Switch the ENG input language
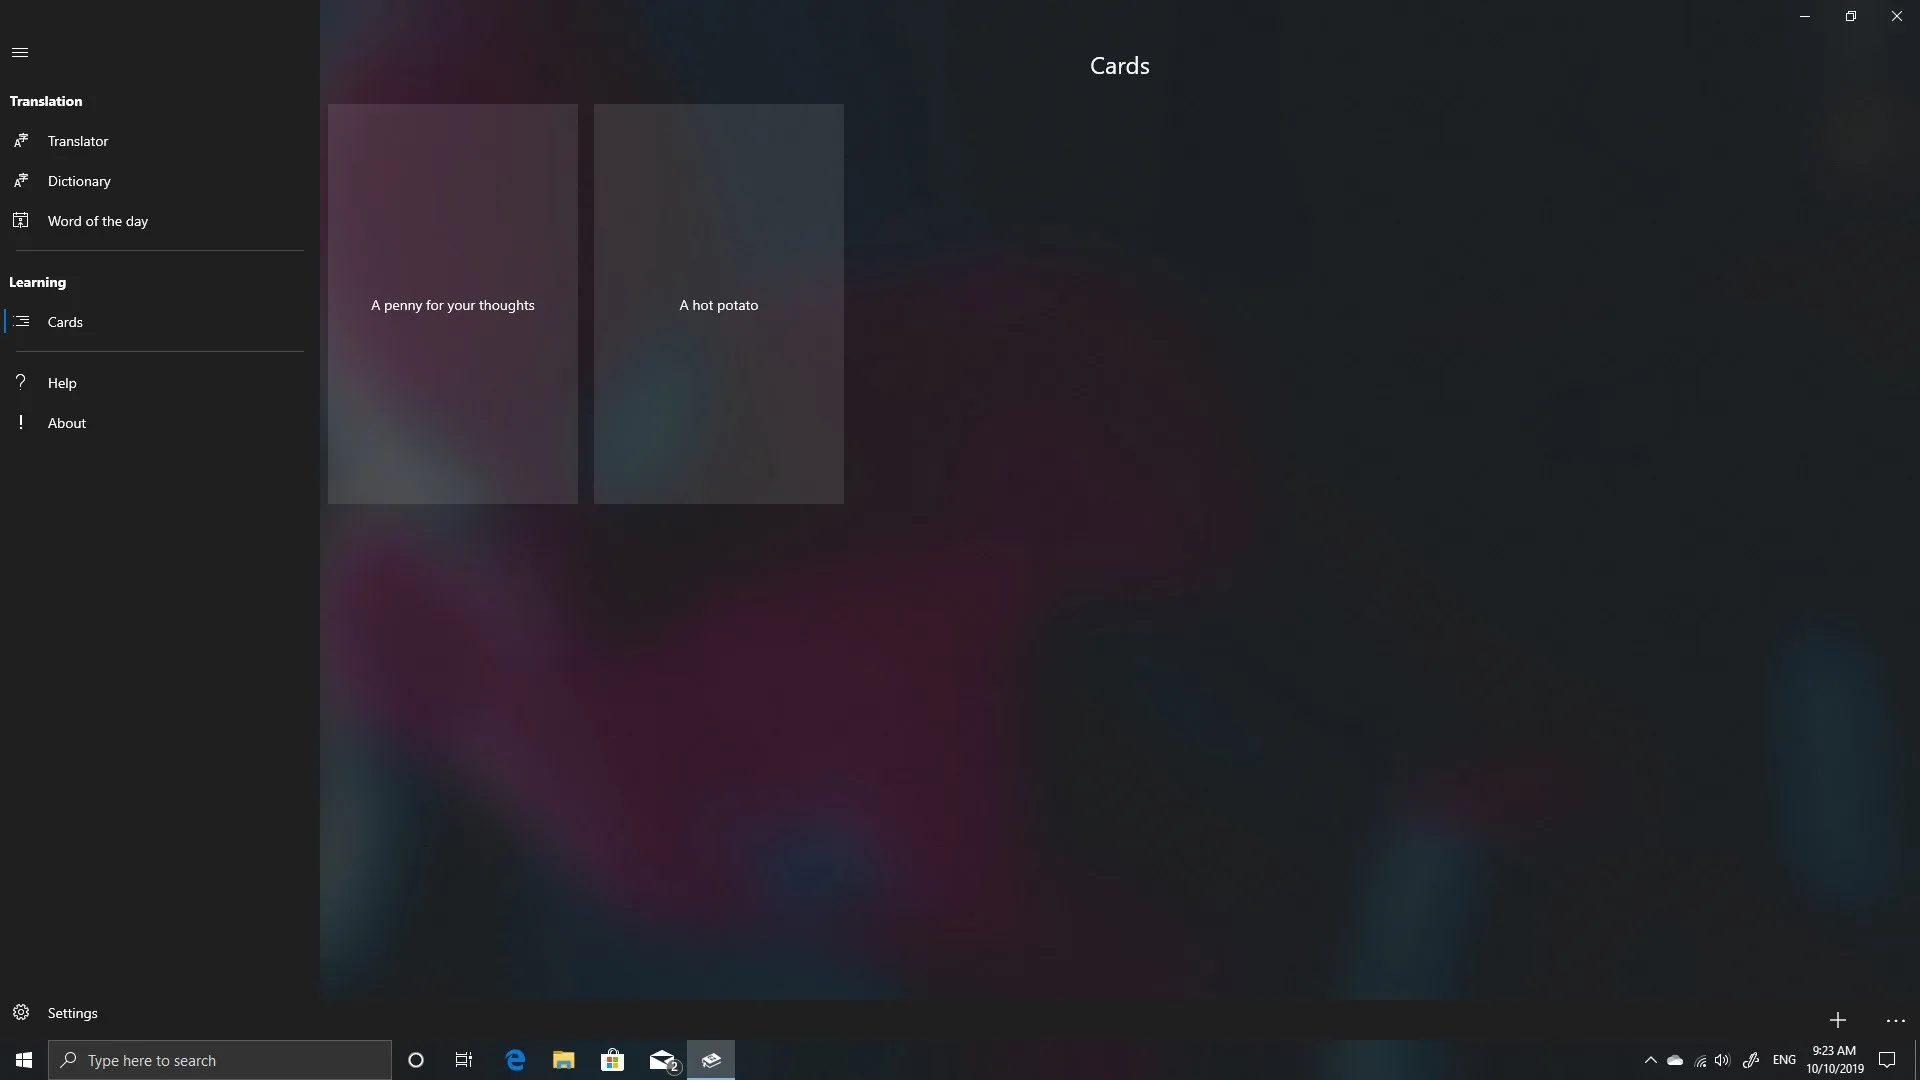Image resolution: width=1920 pixels, height=1080 pixels. (1784, 1060)
